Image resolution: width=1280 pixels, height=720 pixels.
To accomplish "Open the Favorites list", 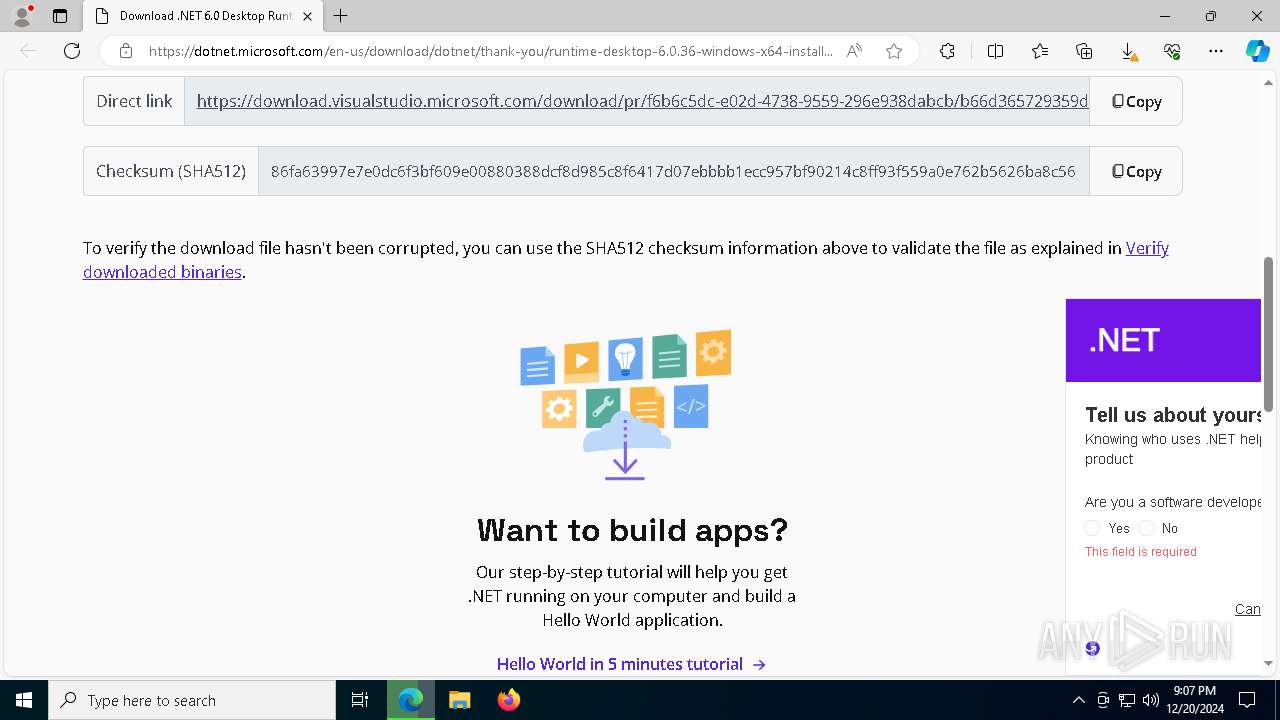I will [x=1040, y=51].
